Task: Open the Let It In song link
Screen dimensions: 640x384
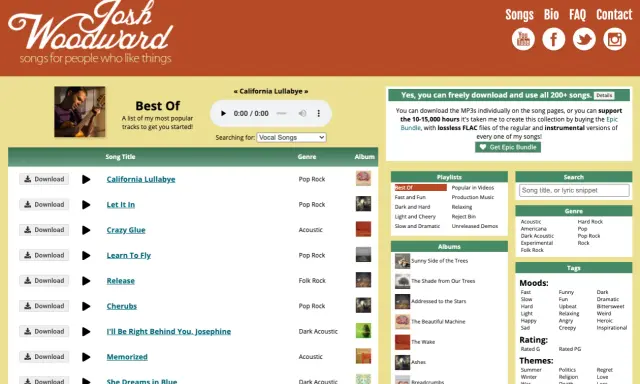Action: (120, 204)
